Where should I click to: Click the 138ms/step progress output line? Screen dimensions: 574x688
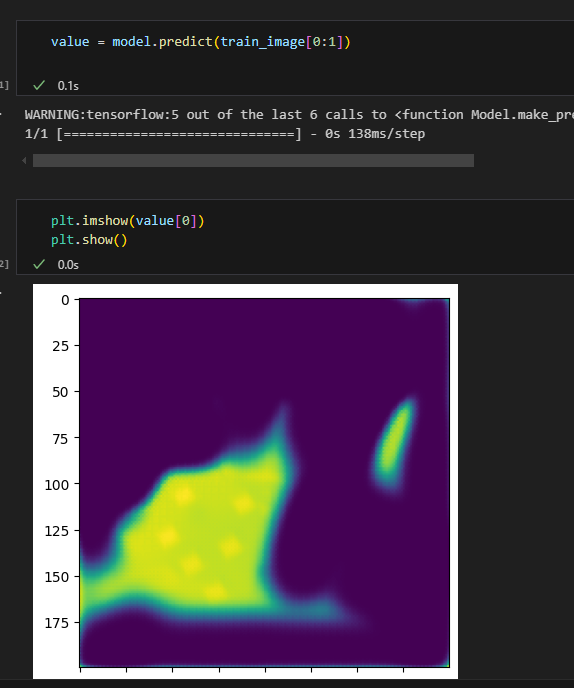[225, 133]
